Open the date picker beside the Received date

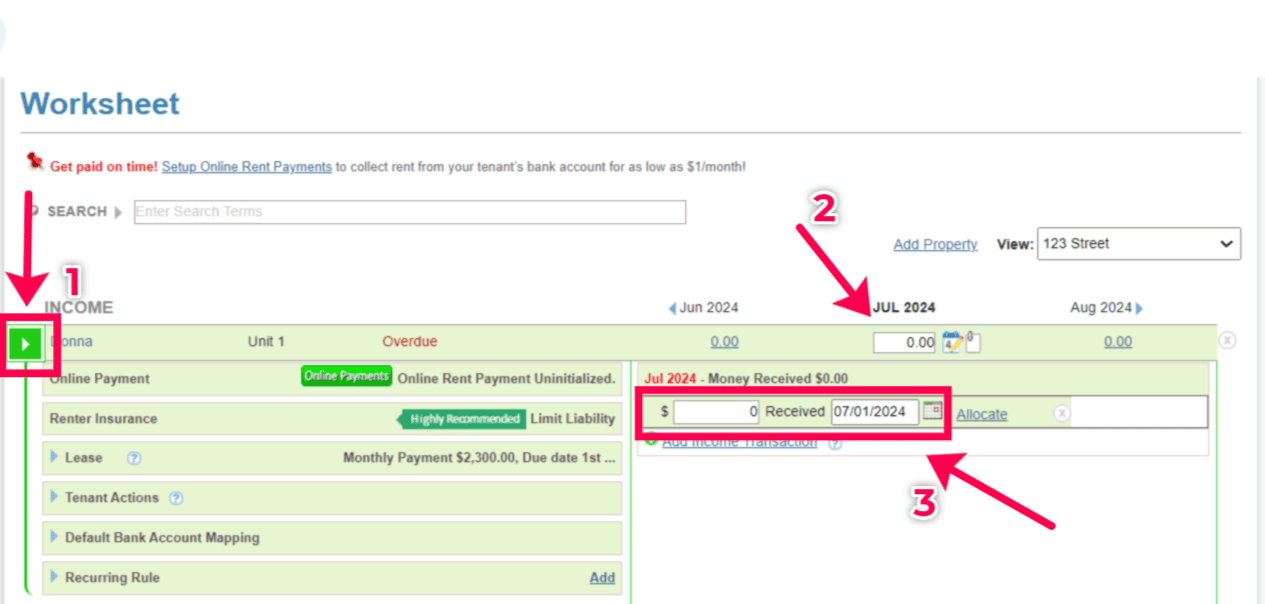coord(932,410)
